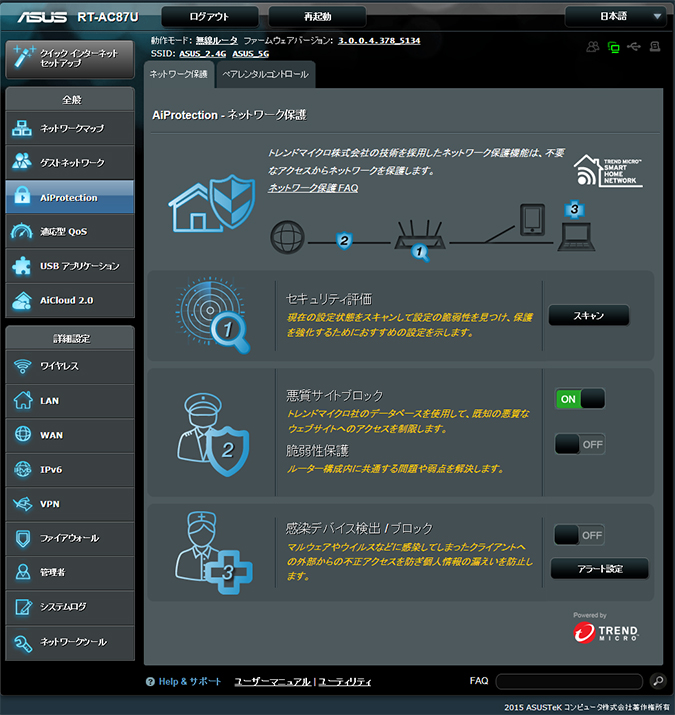Image resolution: width=675 pixels, height=715 pixels.
Task: Click the USB status icon in header
Action: (x=634, y=47)
